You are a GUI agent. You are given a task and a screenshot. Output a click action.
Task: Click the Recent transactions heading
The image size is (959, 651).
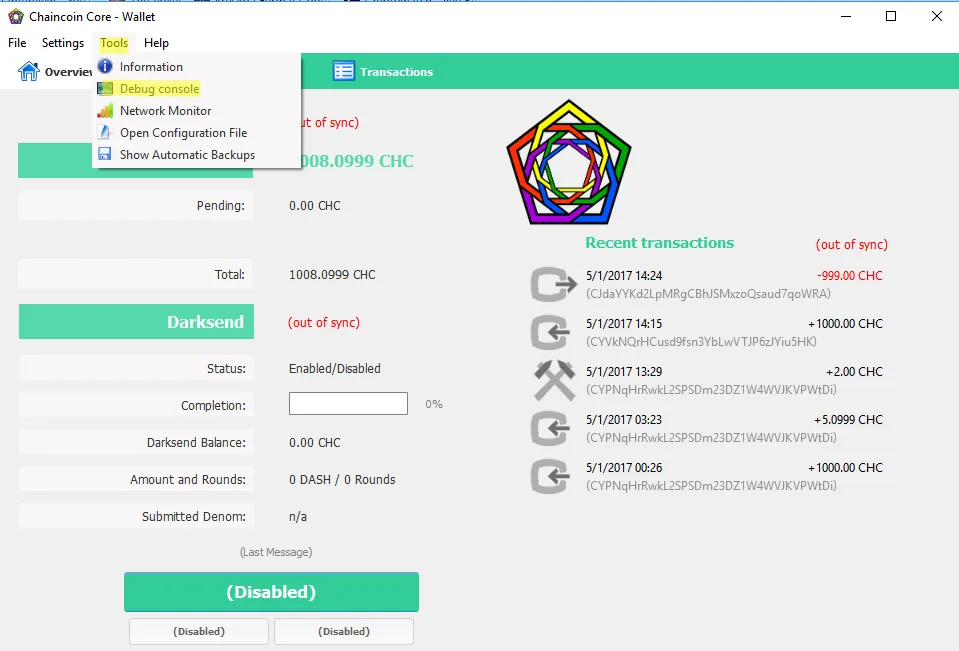pos(659,243)
